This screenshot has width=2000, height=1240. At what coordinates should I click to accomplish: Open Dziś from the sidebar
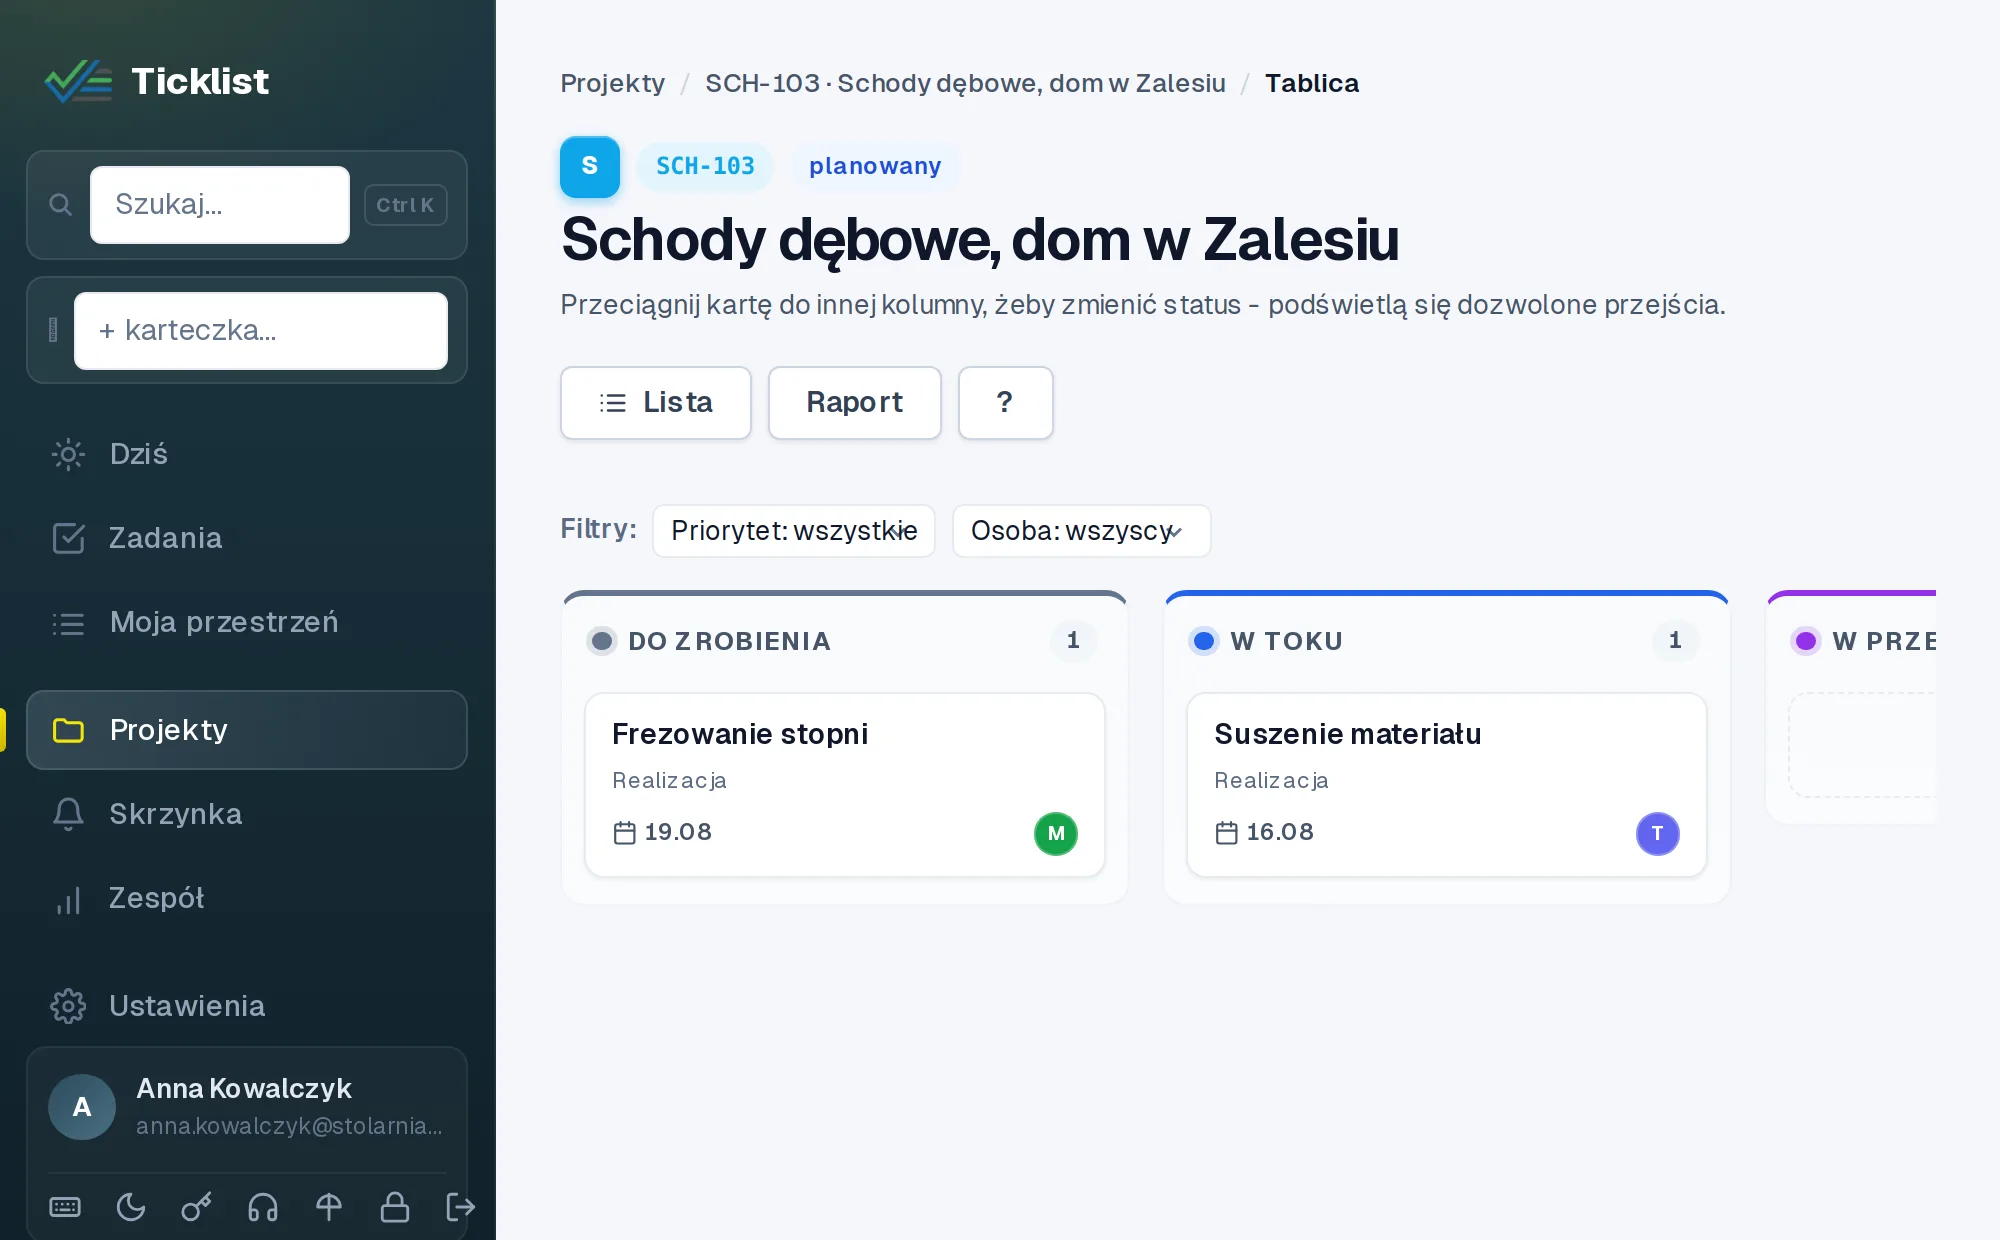[247, 454]
